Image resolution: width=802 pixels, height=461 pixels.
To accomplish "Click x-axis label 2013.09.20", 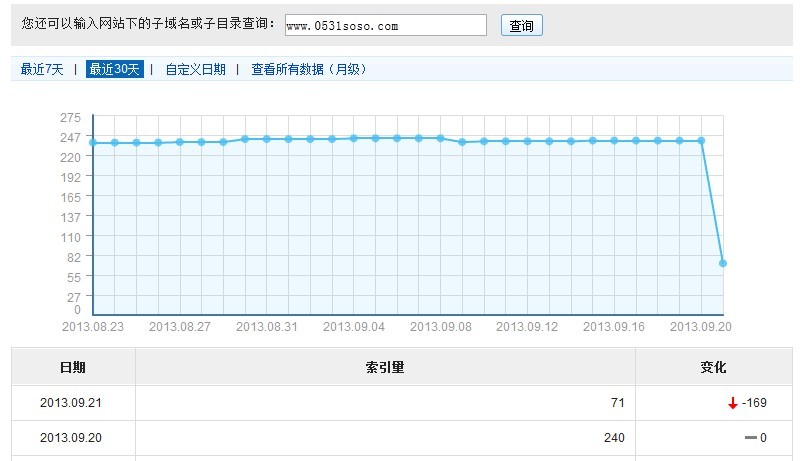I will [701, 326].
